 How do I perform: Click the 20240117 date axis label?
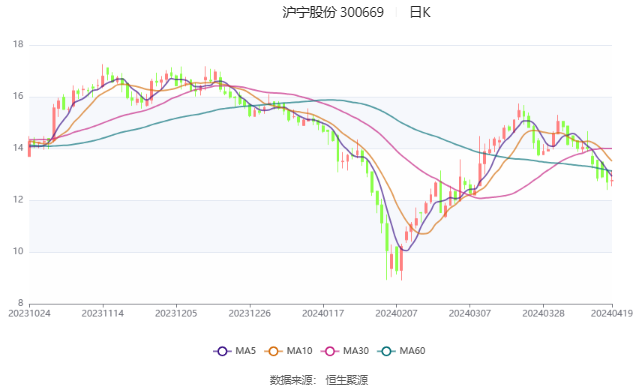tap(323, 313)
